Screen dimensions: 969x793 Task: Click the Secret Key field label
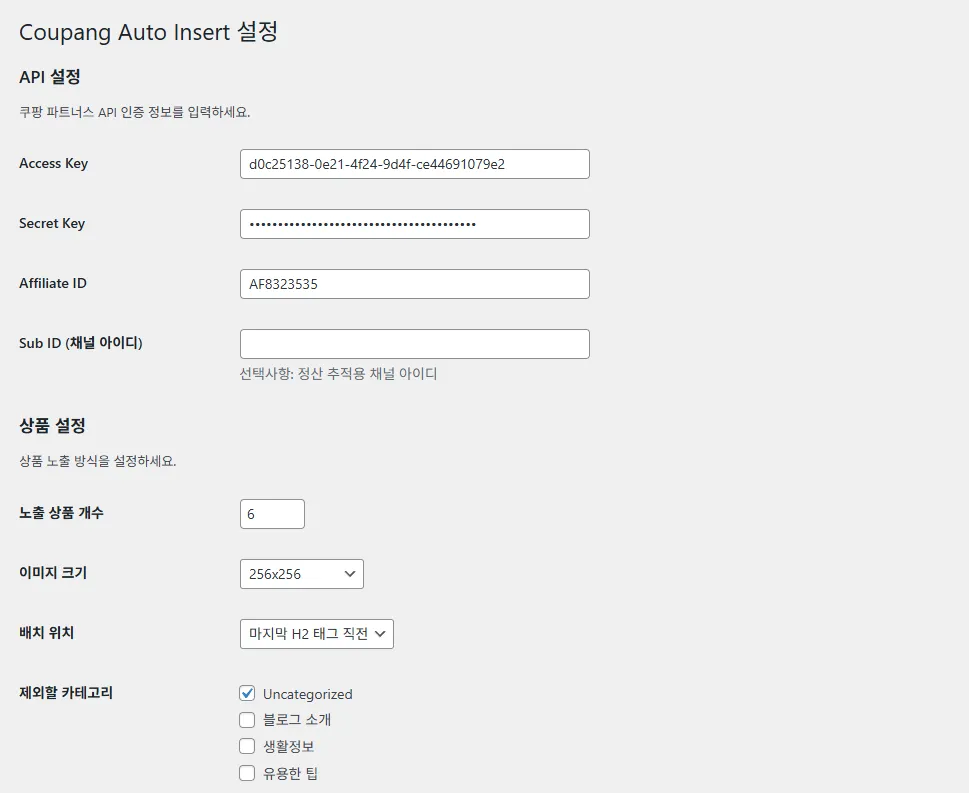click(52, 223)
